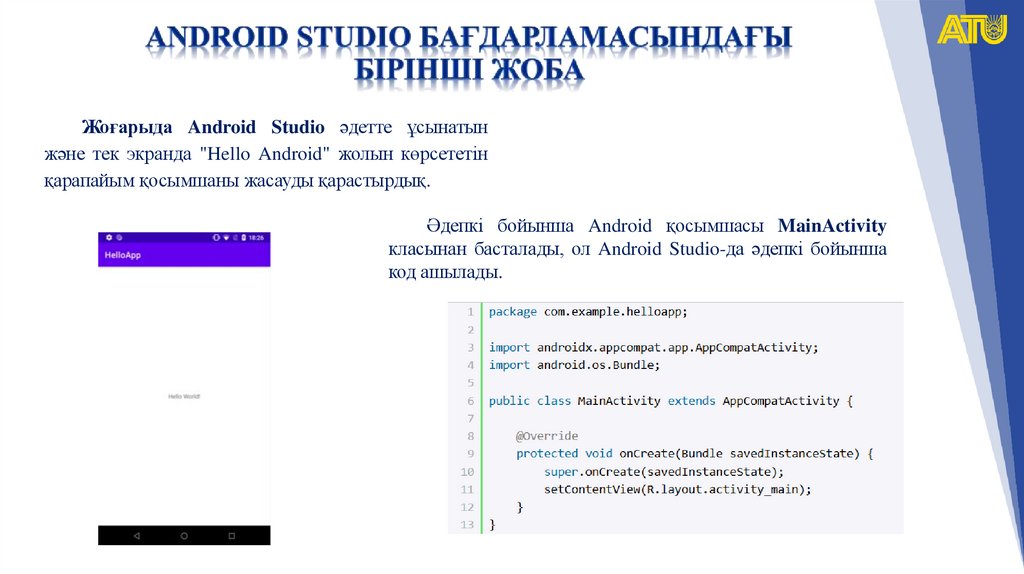Click the import android.os.Bundle line
This screenshot has width=1024, height=574.
tap(574, 365)
